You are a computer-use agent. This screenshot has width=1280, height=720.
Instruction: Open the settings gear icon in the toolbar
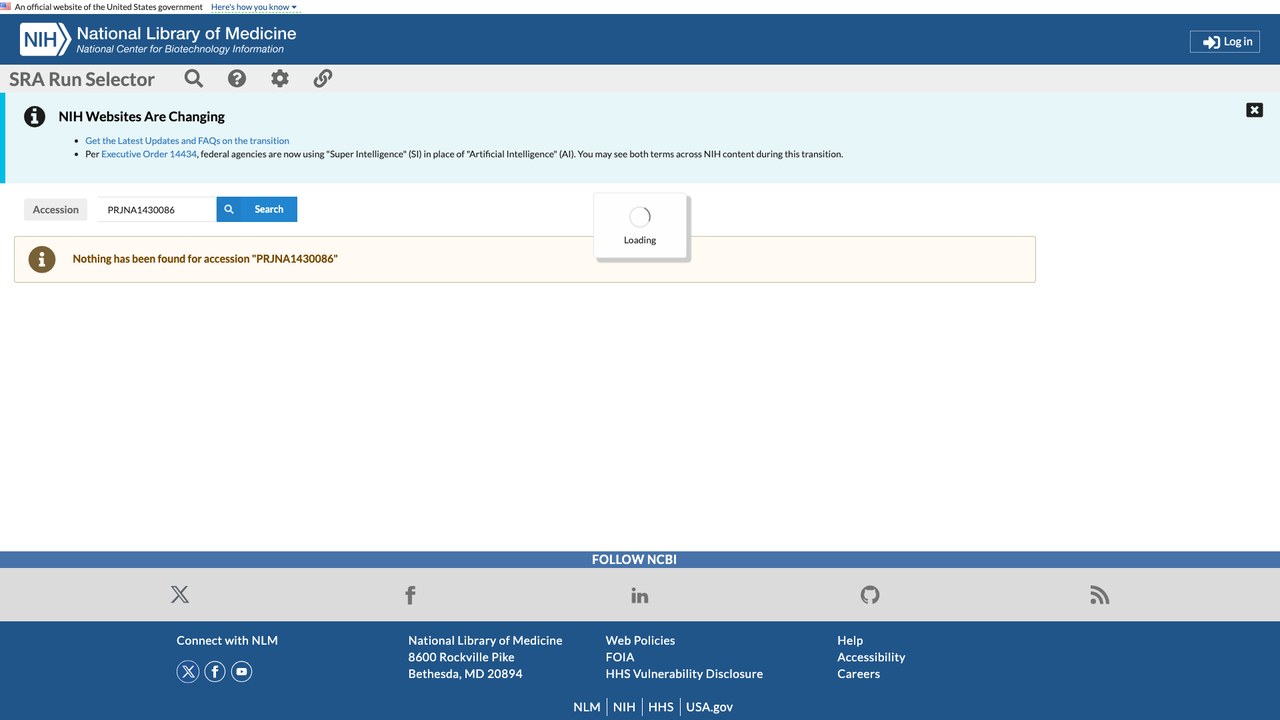click(280, 78)
